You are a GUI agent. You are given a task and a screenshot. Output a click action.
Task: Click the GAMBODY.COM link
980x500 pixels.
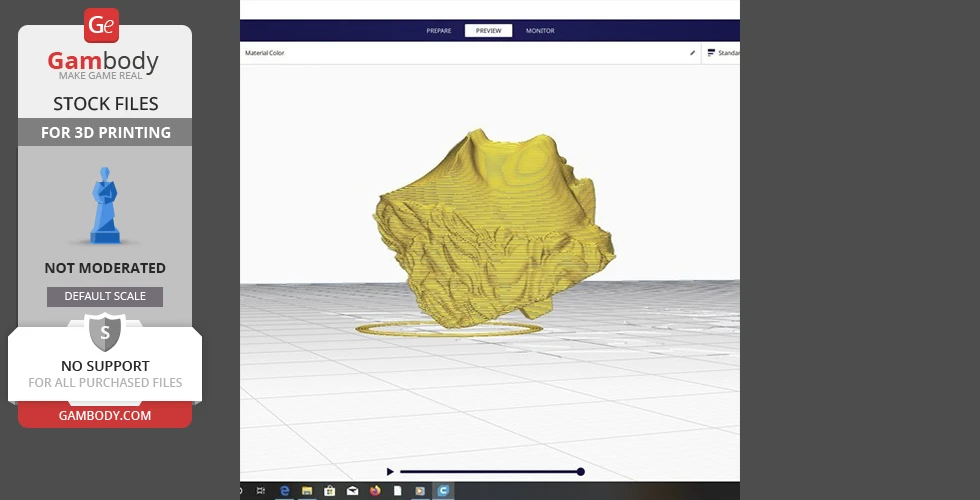tap(105, 416)
